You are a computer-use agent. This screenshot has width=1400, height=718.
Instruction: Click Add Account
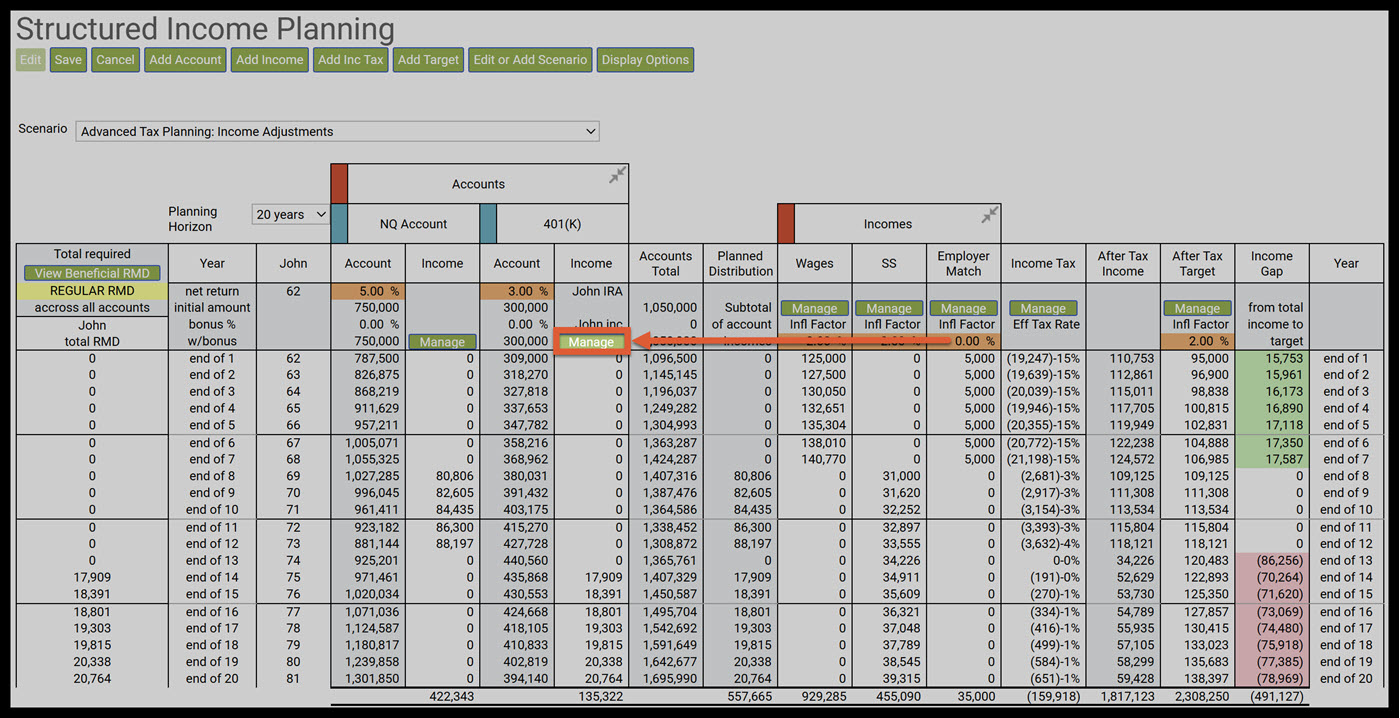point(185,60)
